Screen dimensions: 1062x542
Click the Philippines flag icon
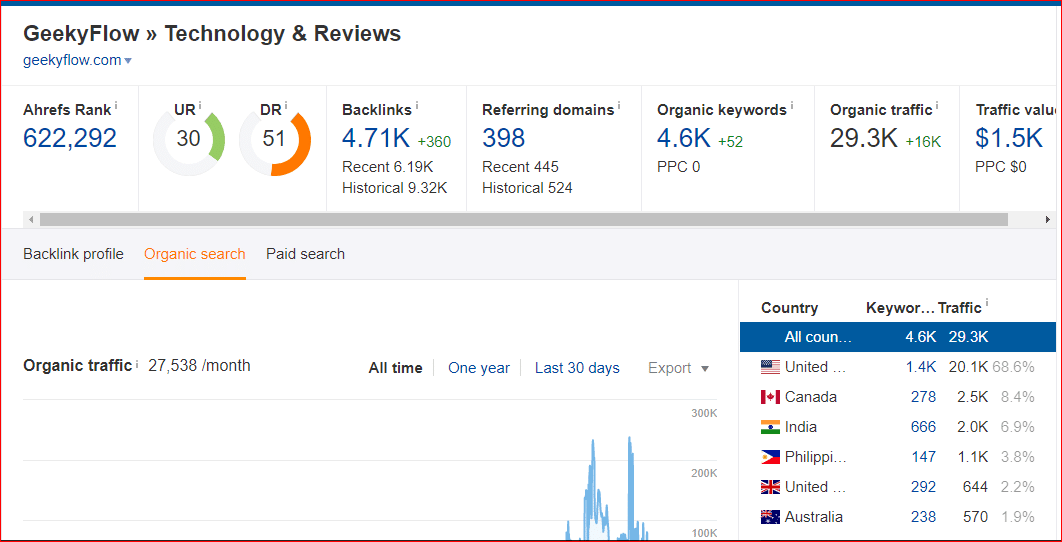pos(771,457)
